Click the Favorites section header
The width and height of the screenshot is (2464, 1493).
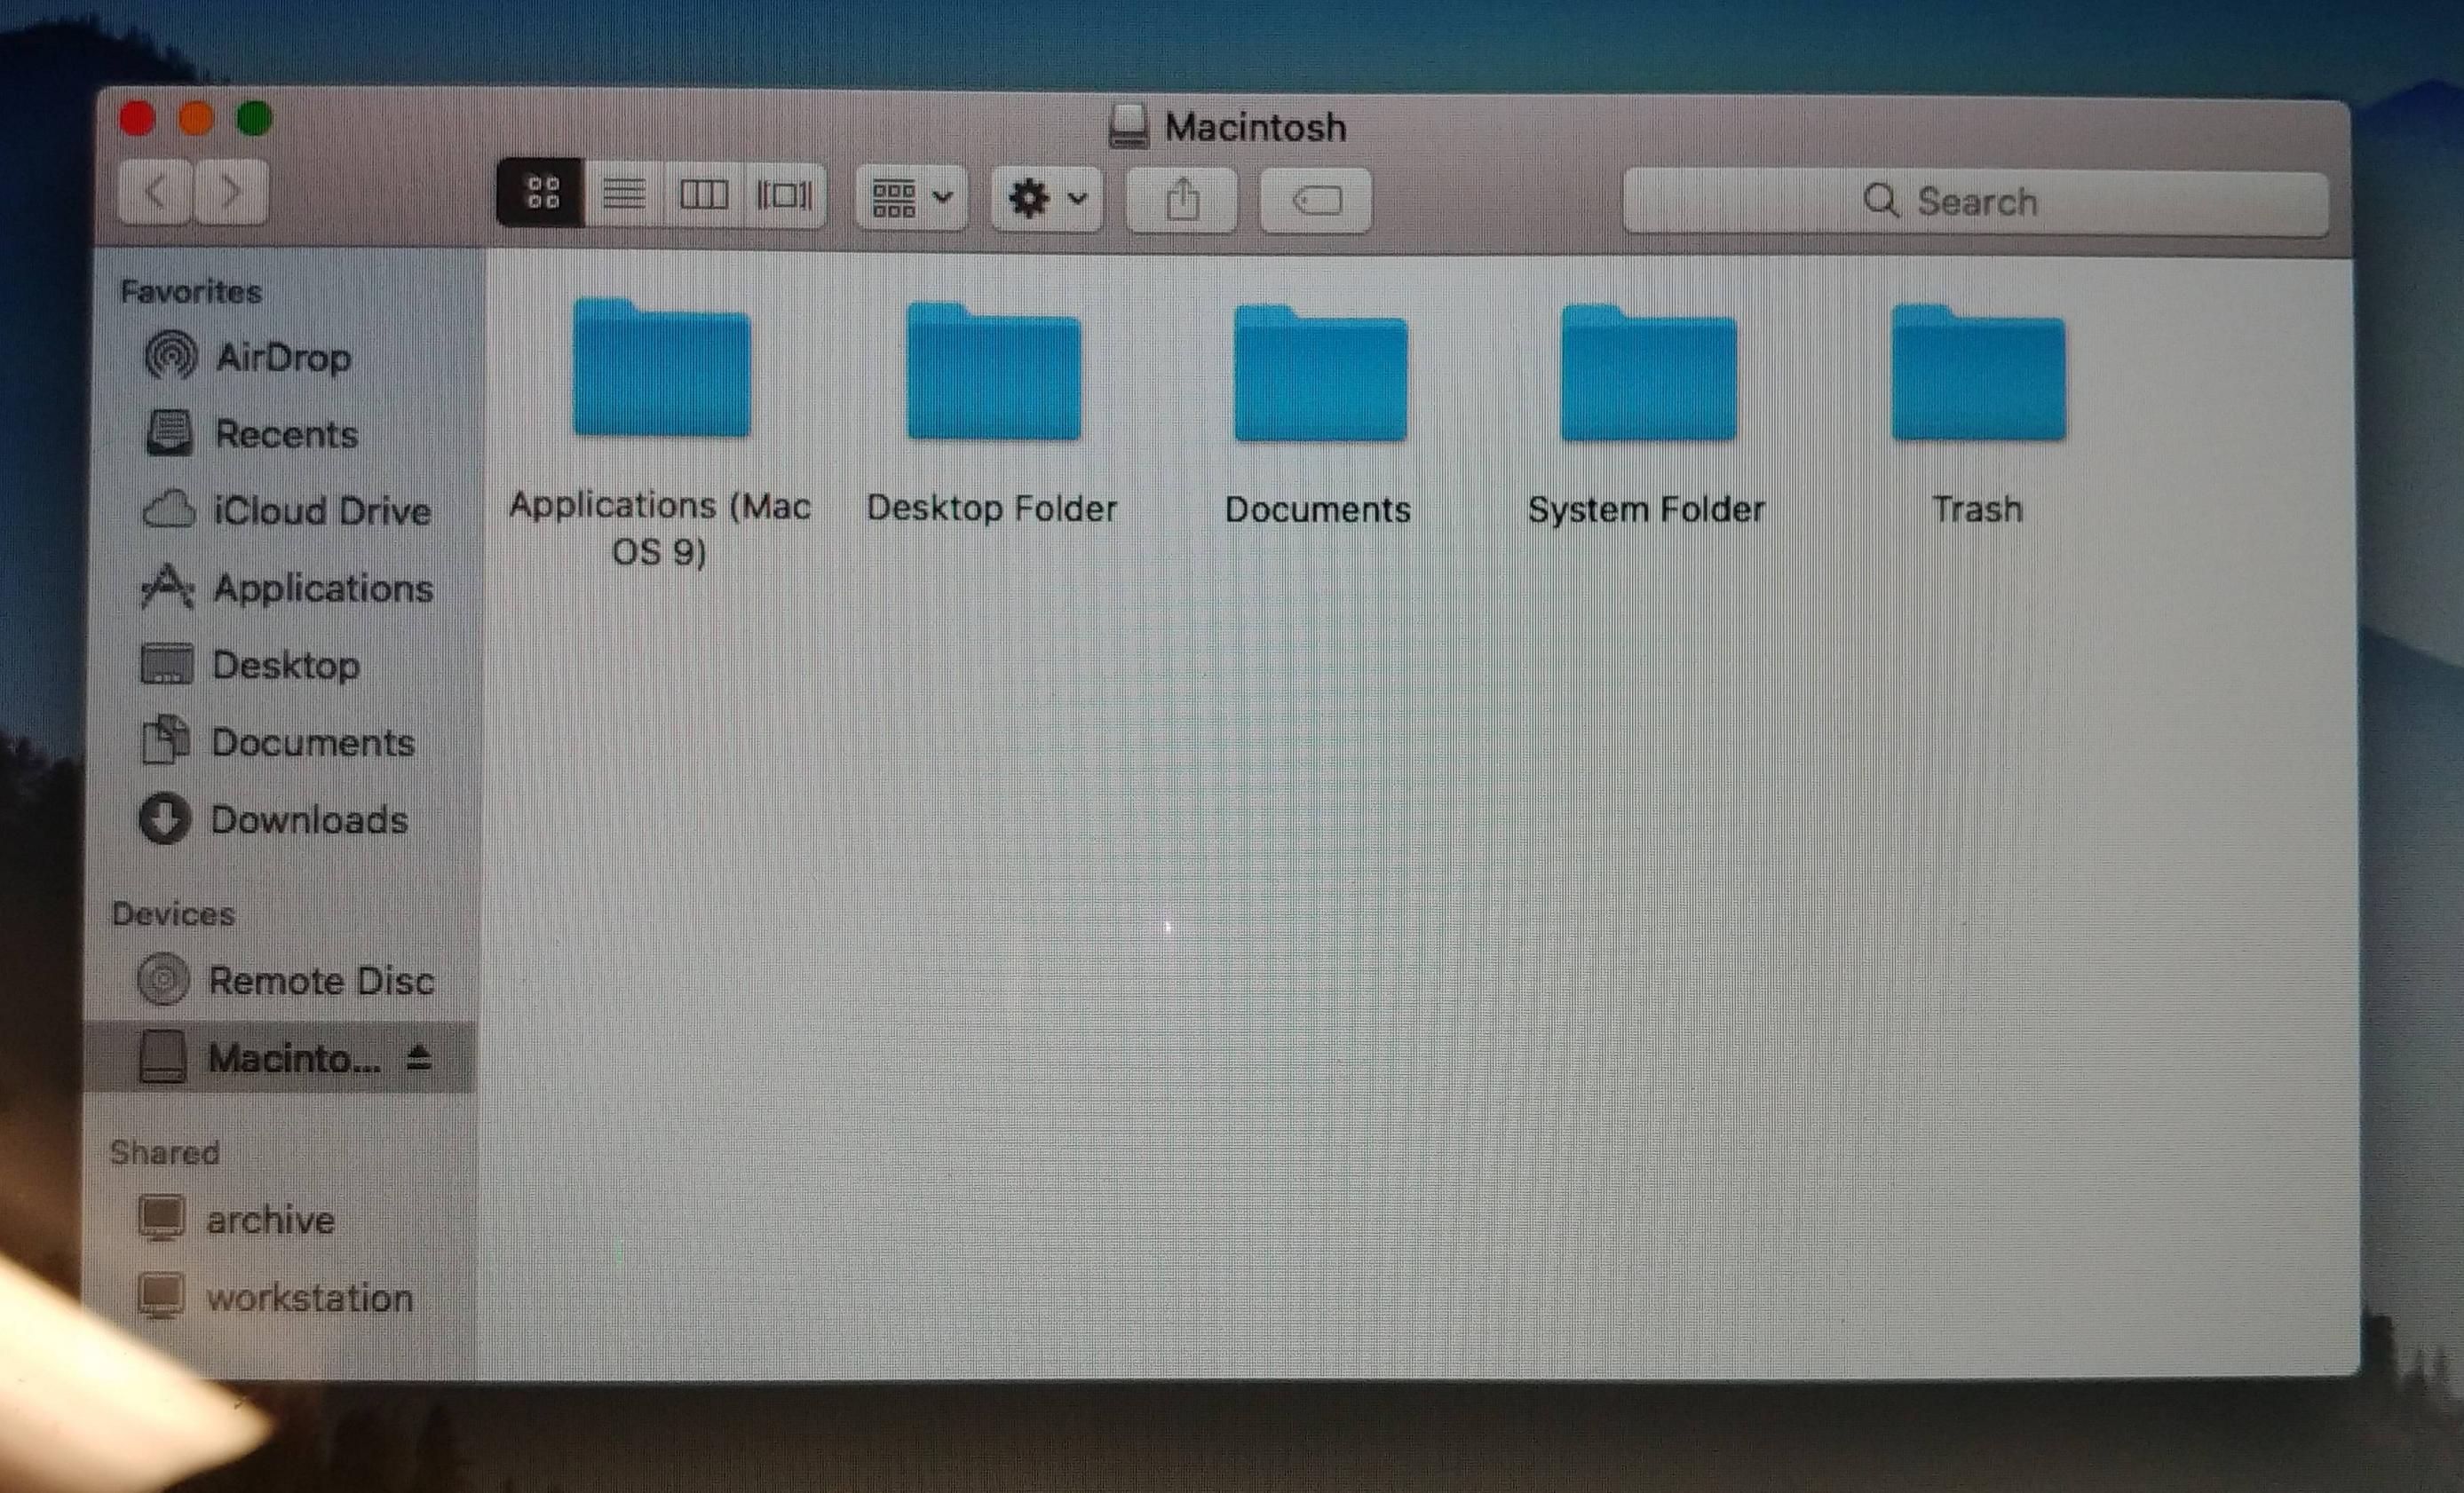(191, 292)
